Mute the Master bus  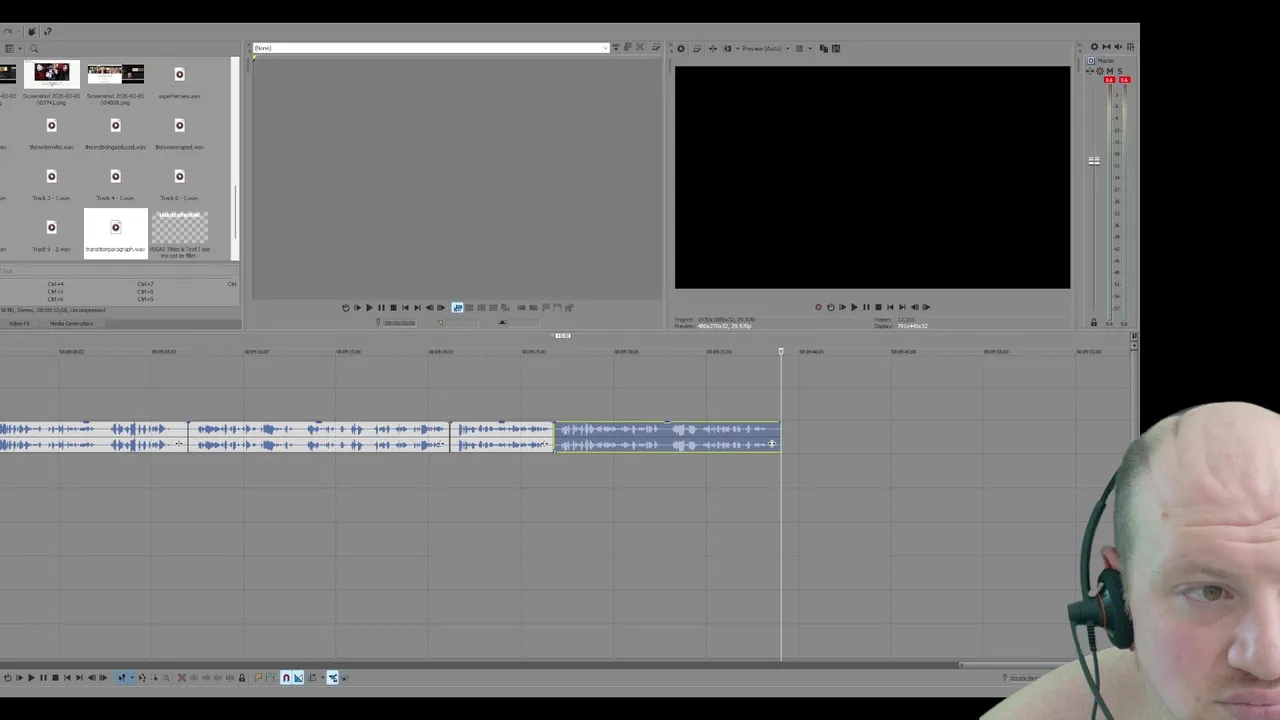pyautogui.click(x=1110, y=71)
